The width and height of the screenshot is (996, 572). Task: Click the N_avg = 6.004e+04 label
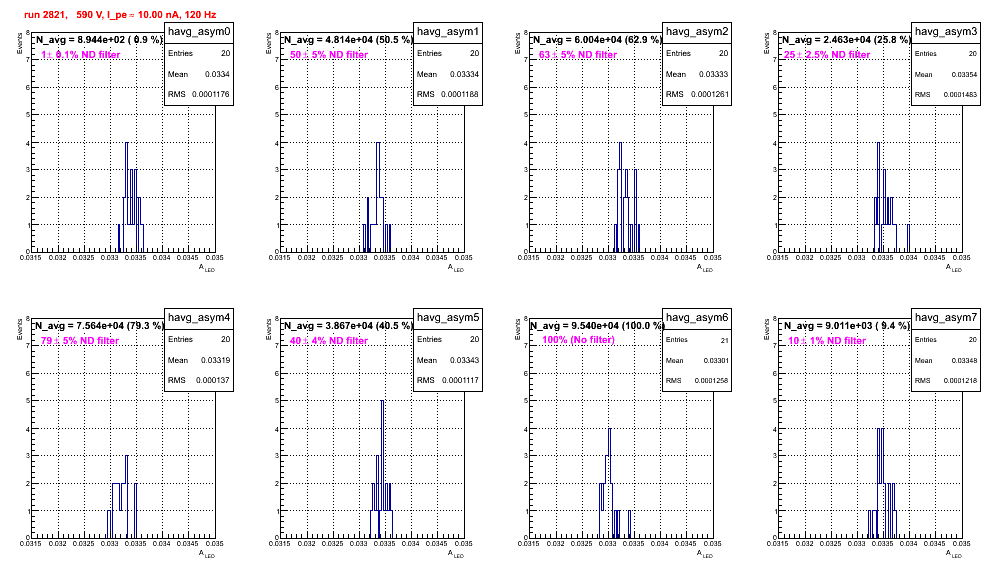point(596,40)
